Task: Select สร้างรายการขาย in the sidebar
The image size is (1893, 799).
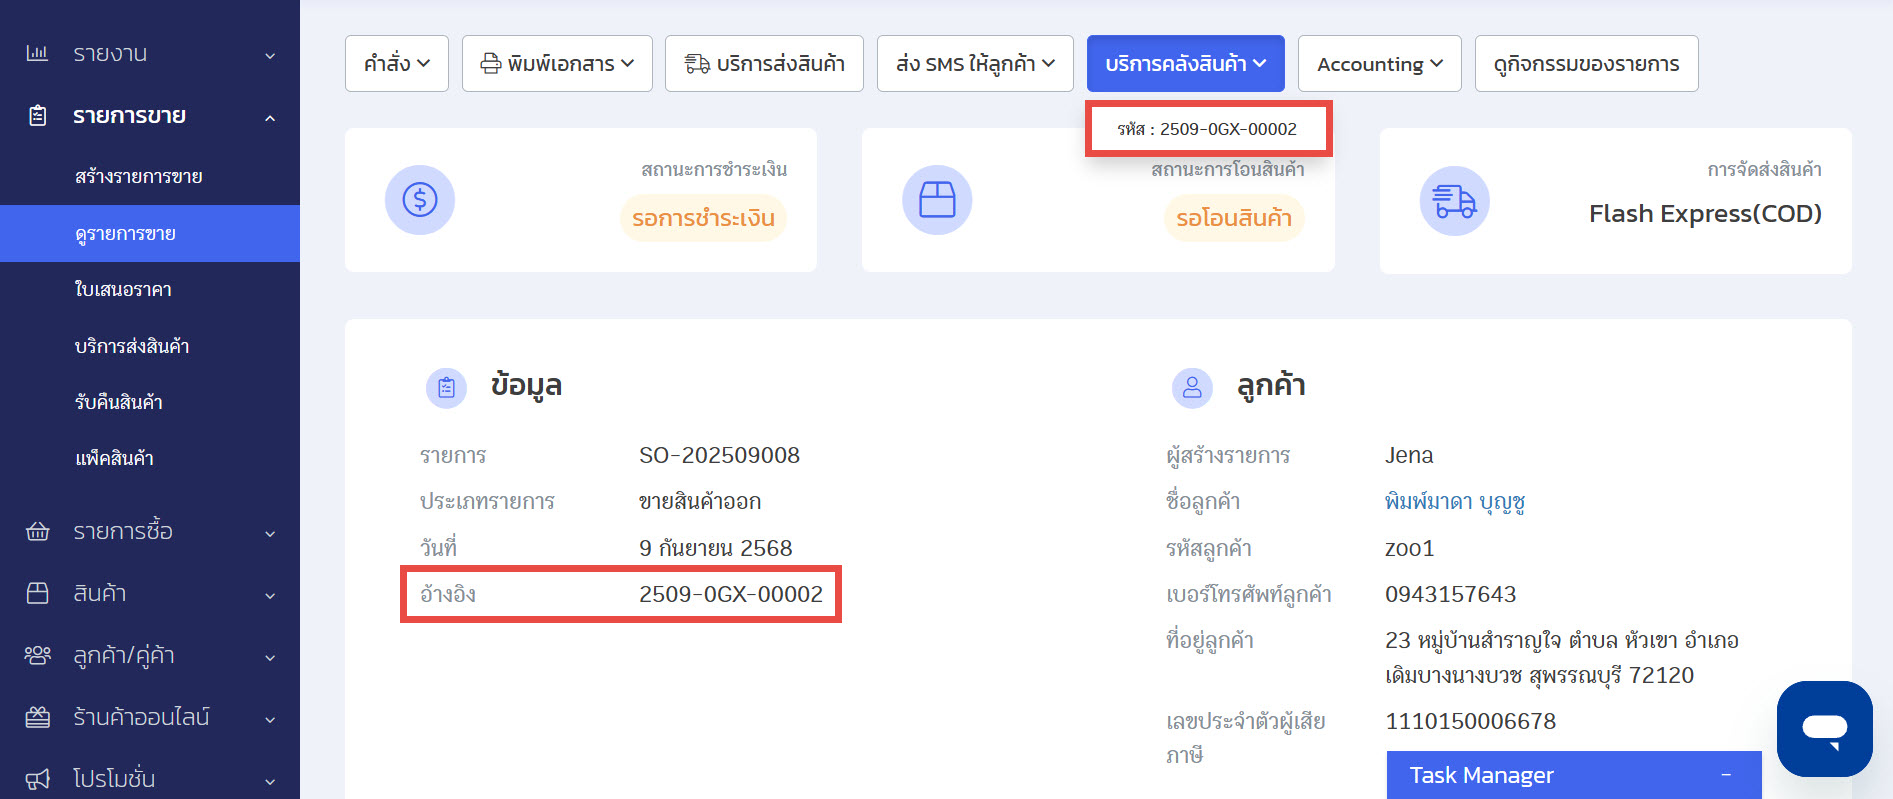Action: coord(139,177)
